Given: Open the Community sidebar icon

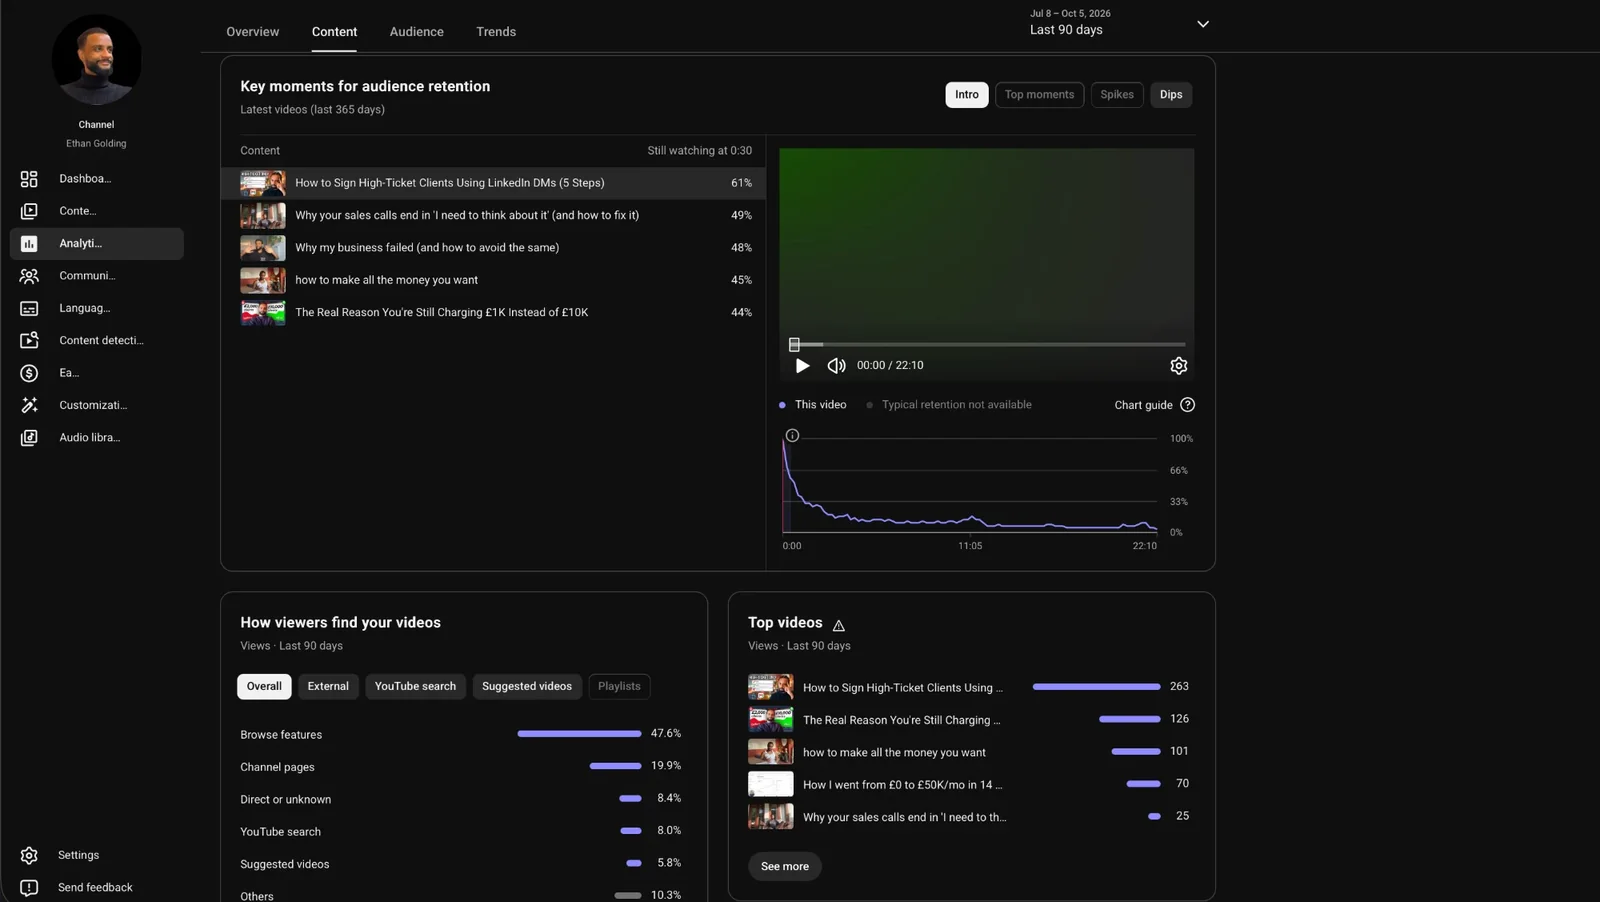Looking at the screenshot, I should pyautogui.click(x=29, y=276).
